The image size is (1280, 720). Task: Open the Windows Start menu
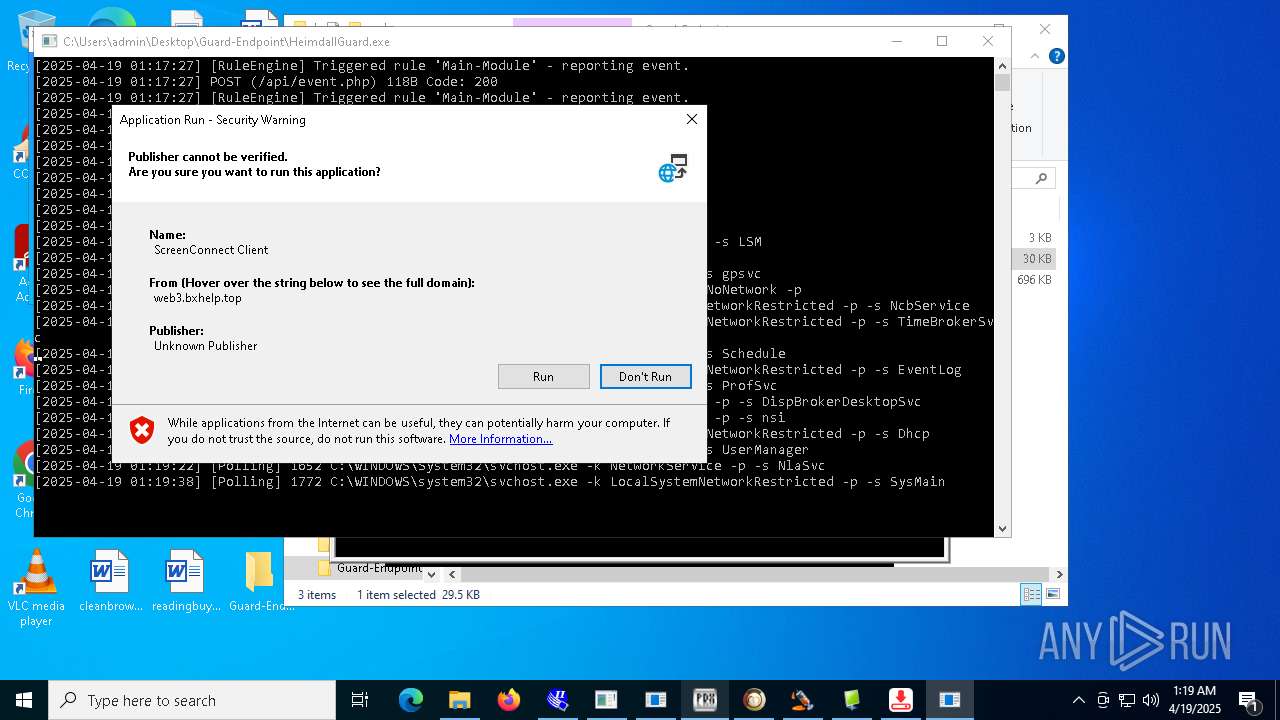(24, 700)
